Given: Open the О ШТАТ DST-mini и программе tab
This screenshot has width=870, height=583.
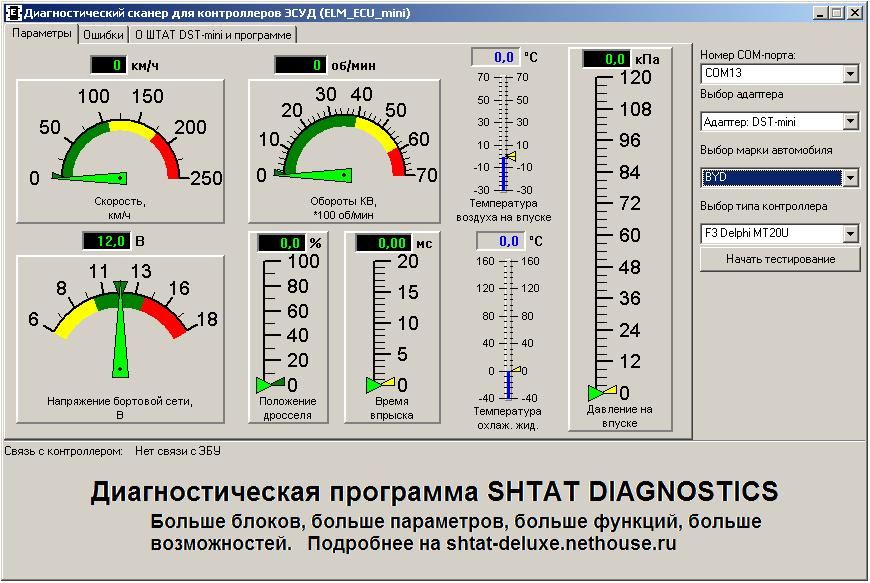Looking at the screenshot, I should [214, 34].
